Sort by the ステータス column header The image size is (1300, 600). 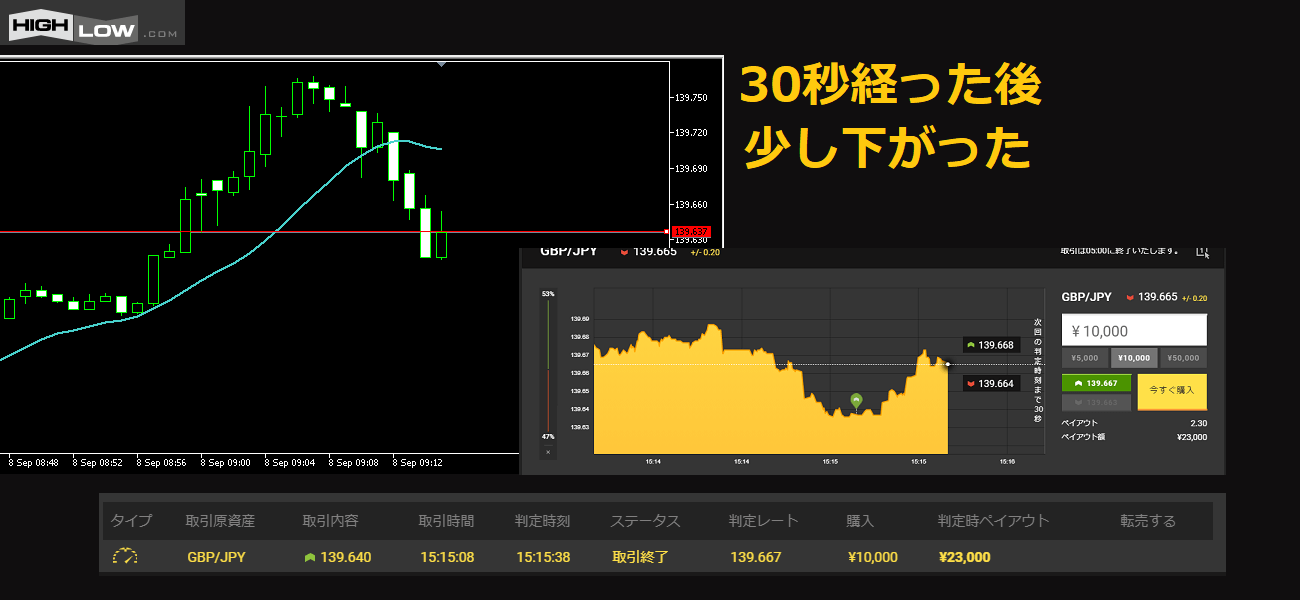(645, 521)
